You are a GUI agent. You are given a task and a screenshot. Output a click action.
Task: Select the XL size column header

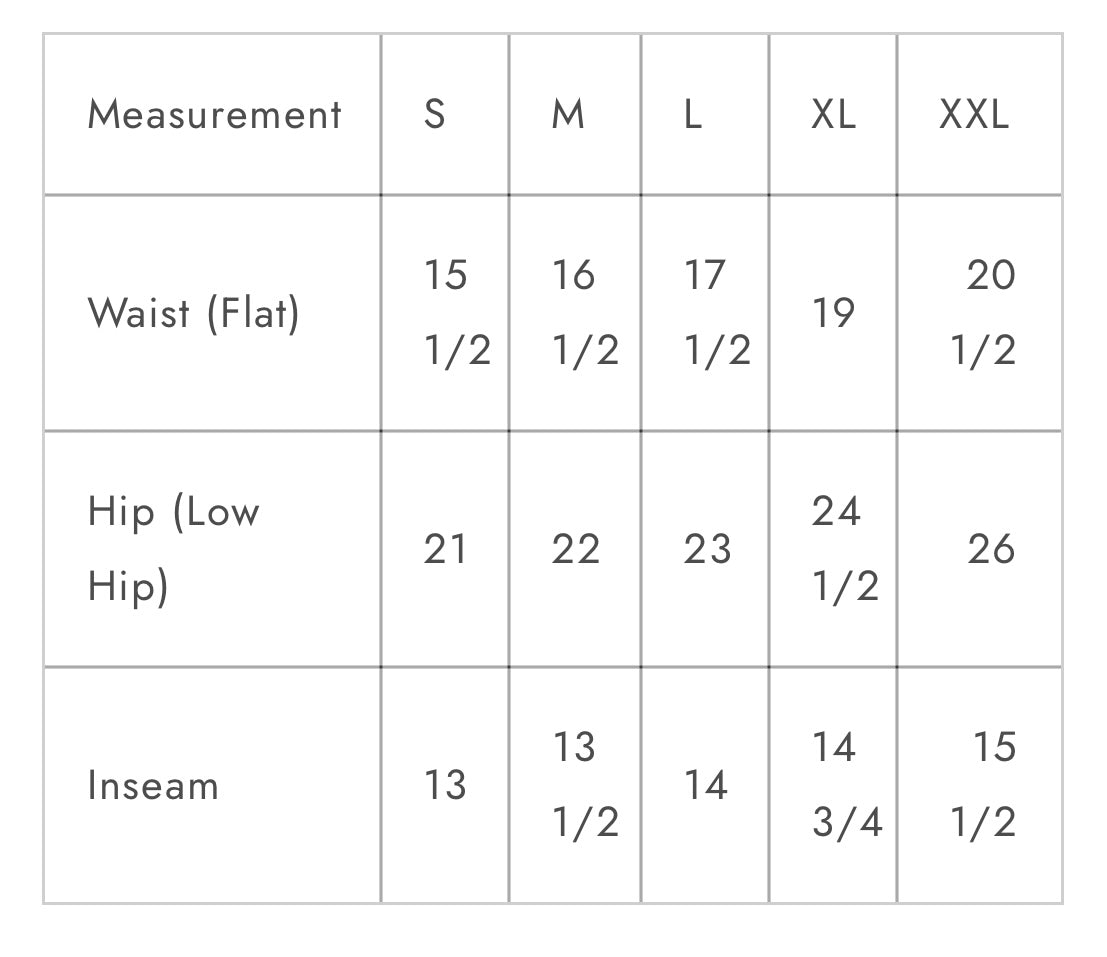click(833, 114)
